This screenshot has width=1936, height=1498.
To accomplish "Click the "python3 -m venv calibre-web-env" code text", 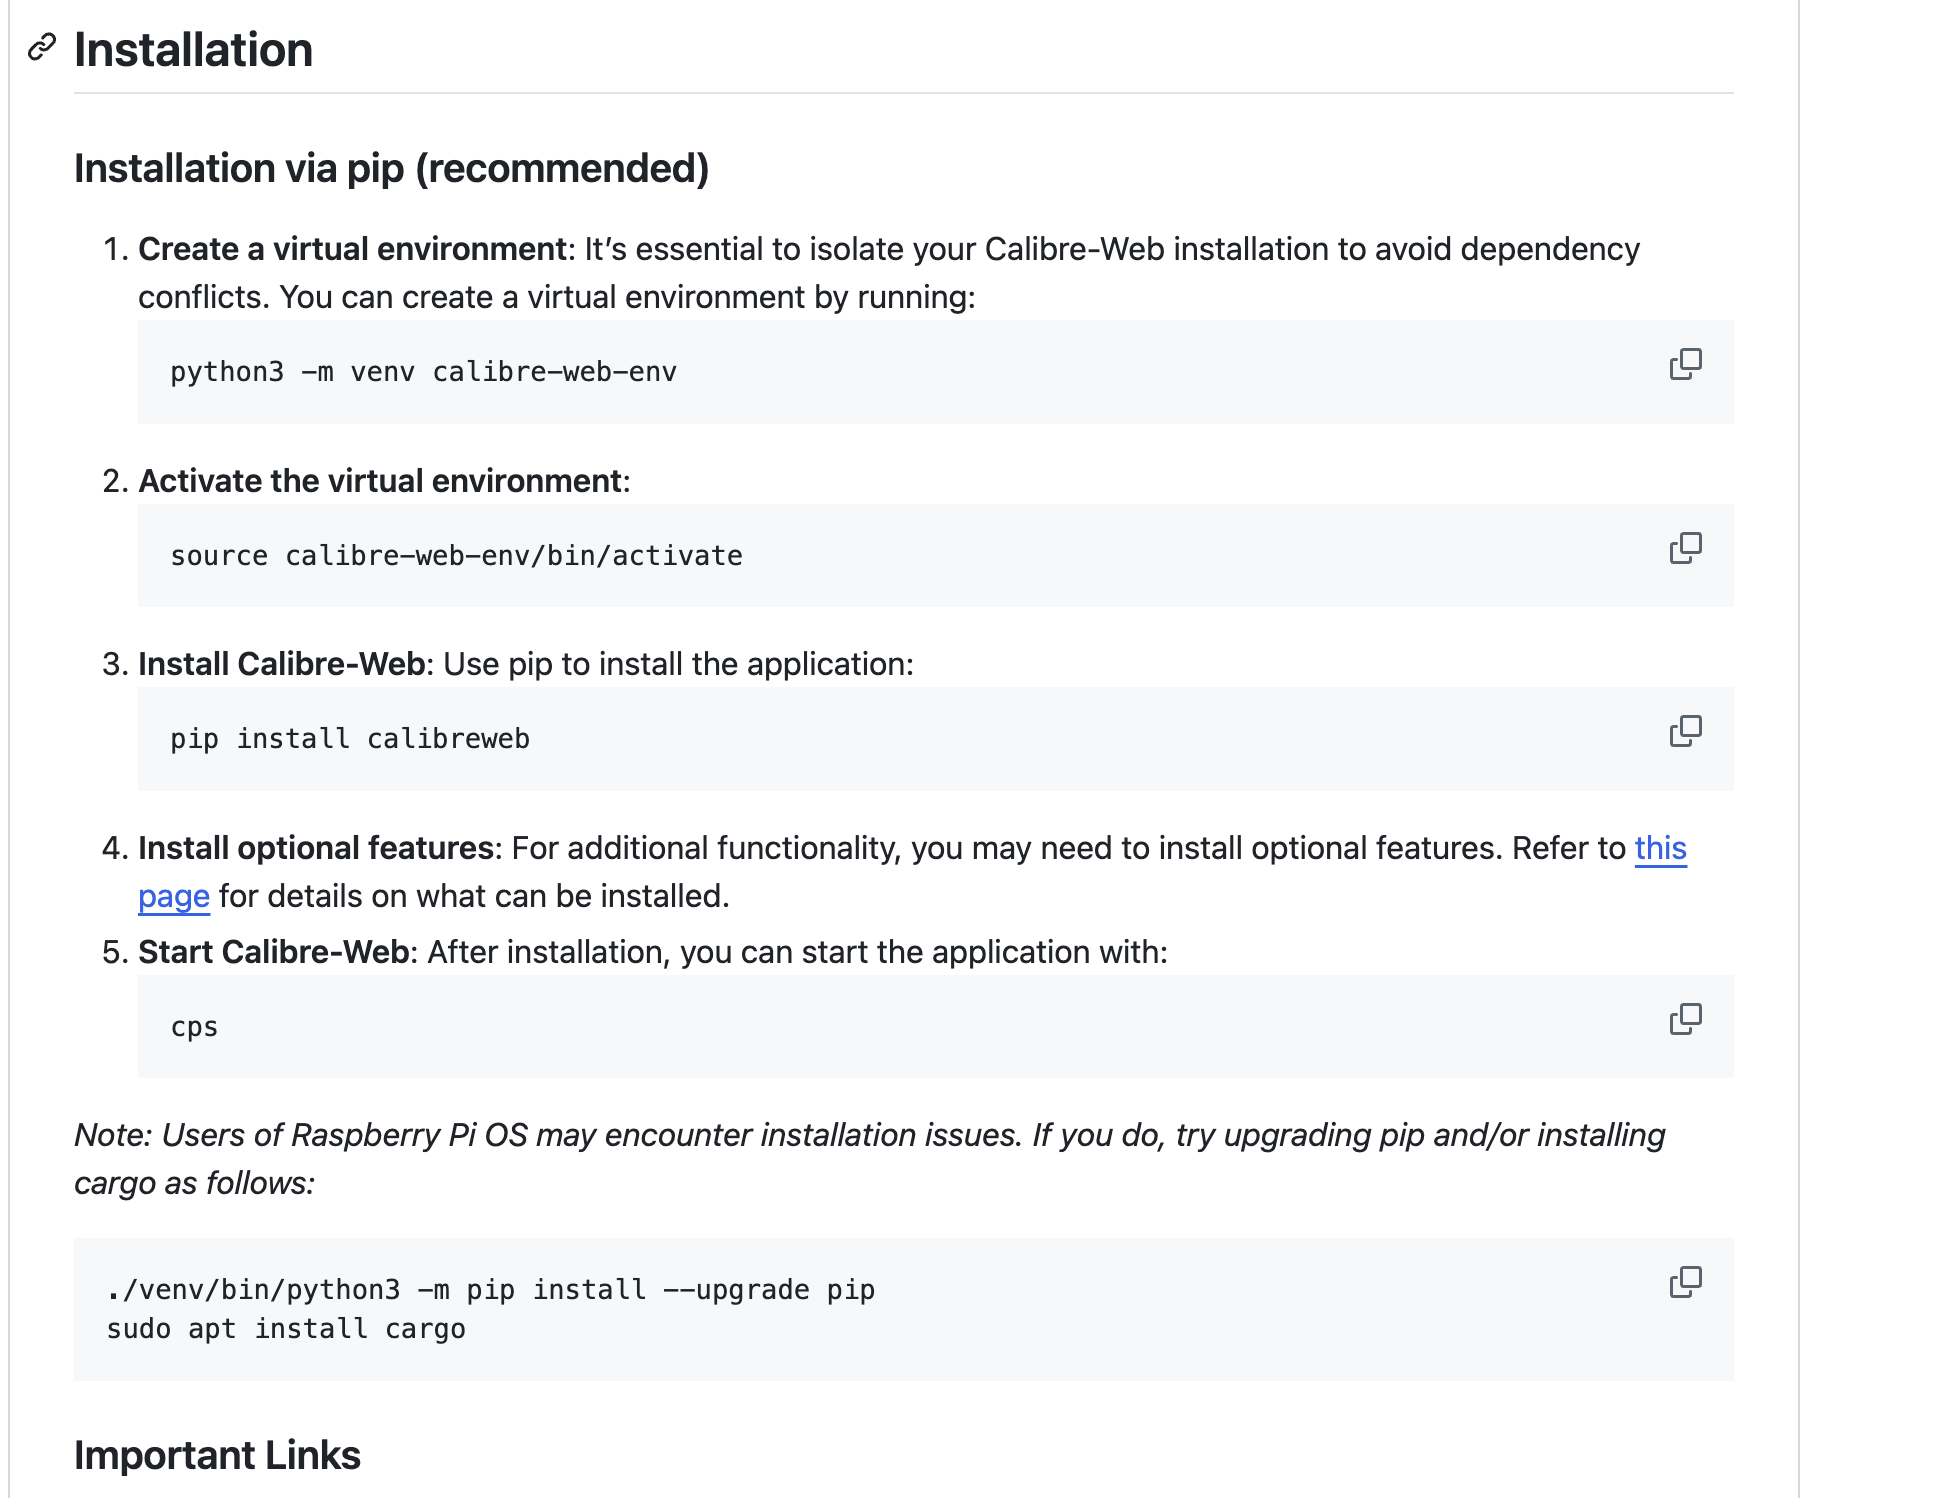I will (423, 372).
